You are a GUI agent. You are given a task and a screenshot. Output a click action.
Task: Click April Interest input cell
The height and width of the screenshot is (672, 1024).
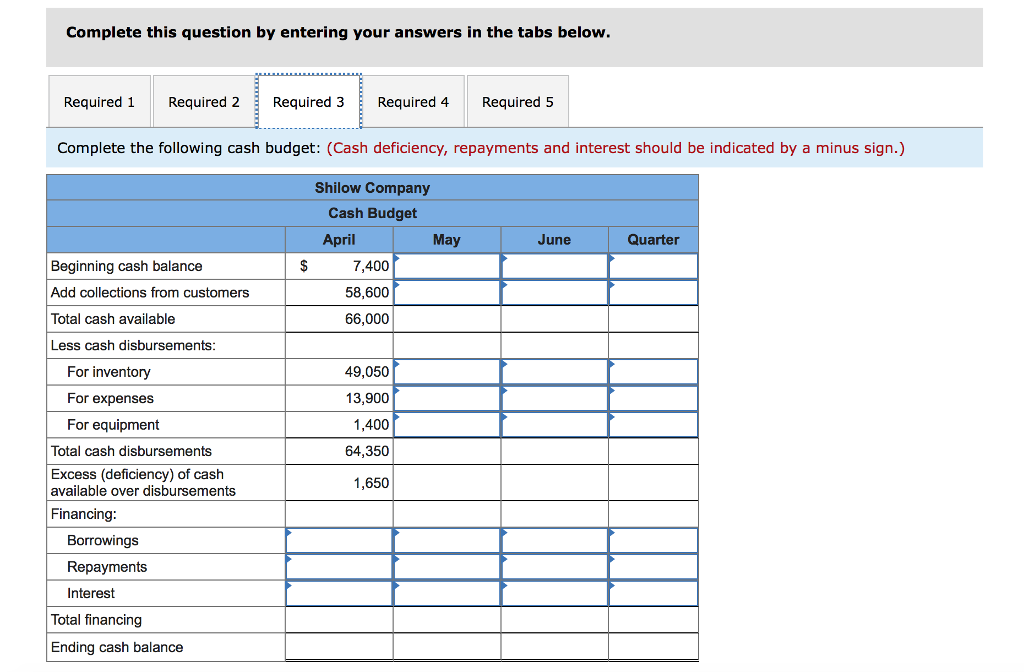[x=339, y=594]
